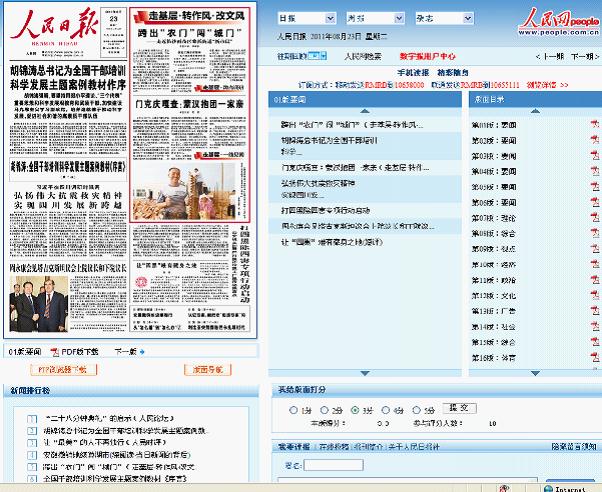Click the Internet zone globe in status bar

point(548,489)
